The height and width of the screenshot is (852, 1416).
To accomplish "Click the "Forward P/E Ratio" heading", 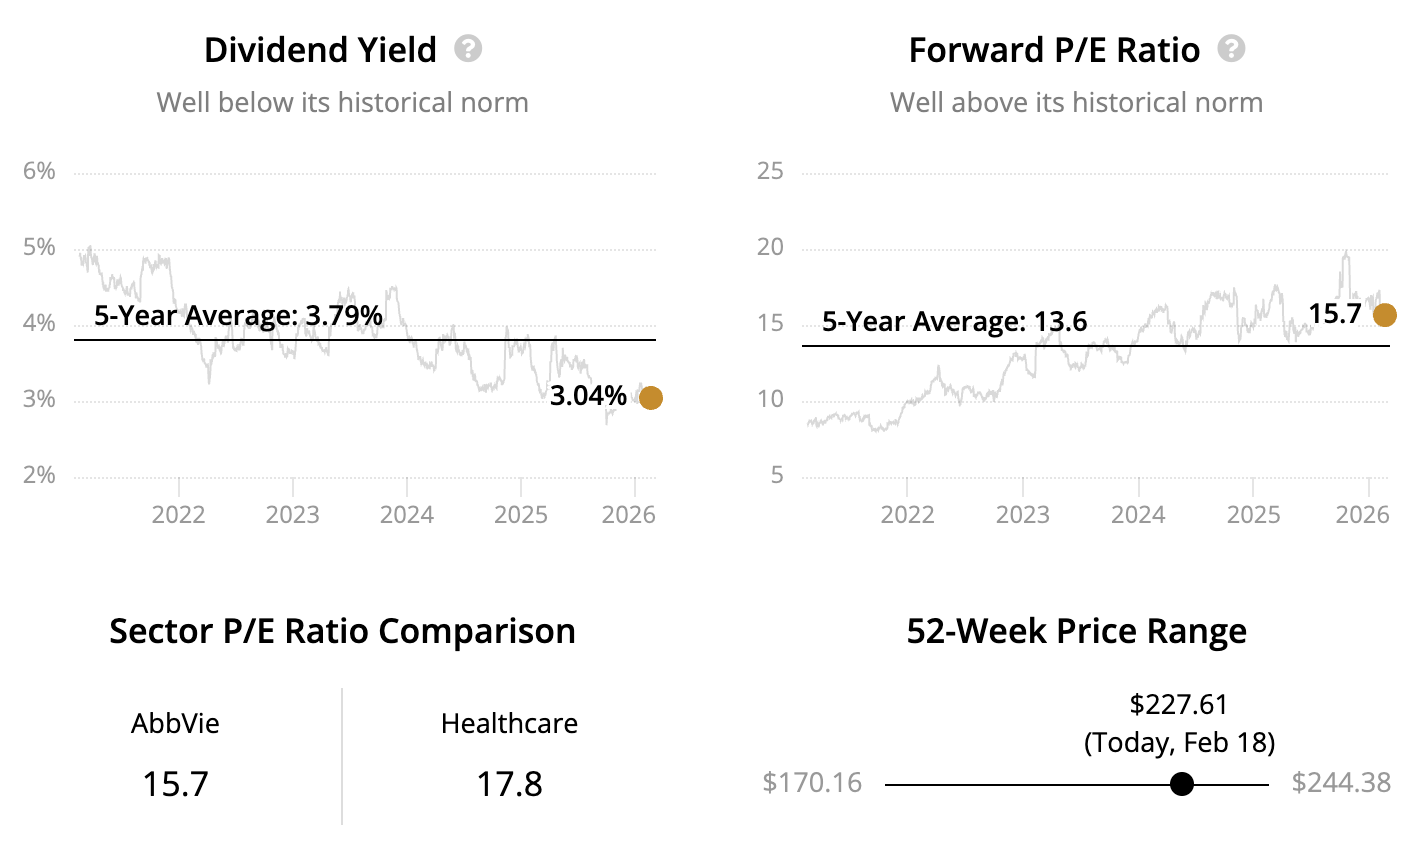I will (x=1054, y=50).
